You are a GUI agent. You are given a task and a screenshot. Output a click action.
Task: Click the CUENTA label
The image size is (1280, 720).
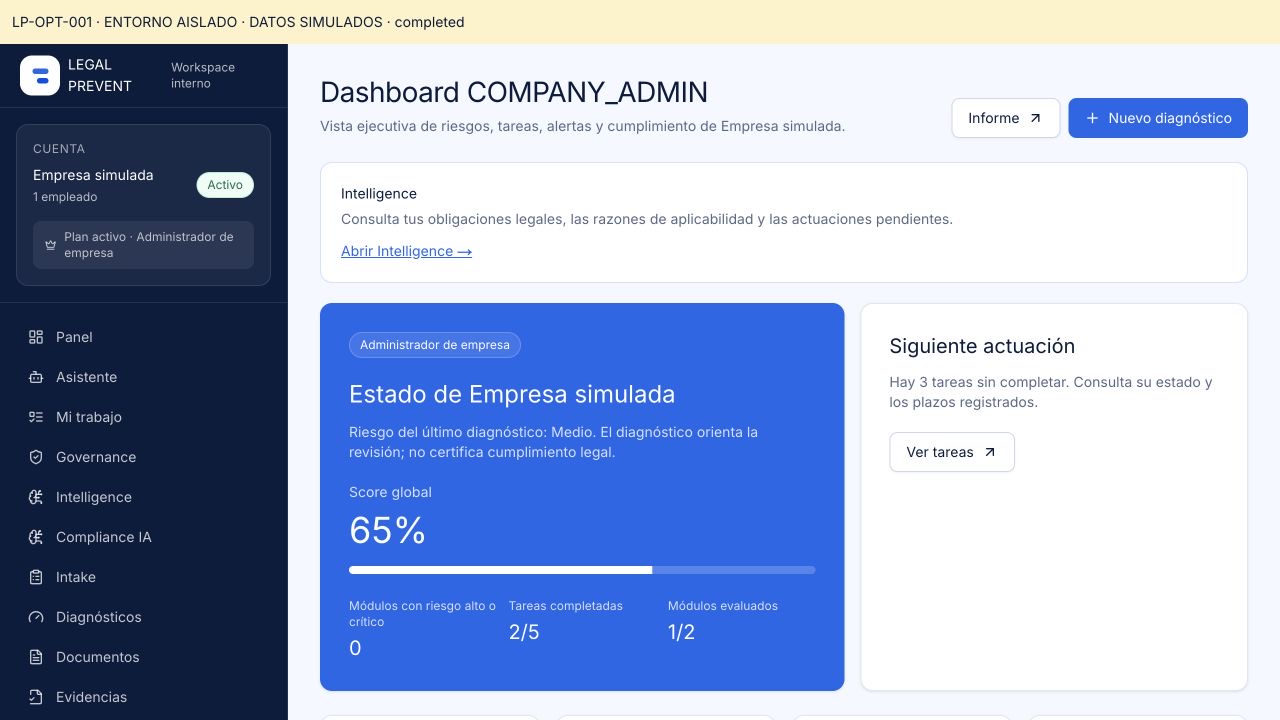click(59, 149)
